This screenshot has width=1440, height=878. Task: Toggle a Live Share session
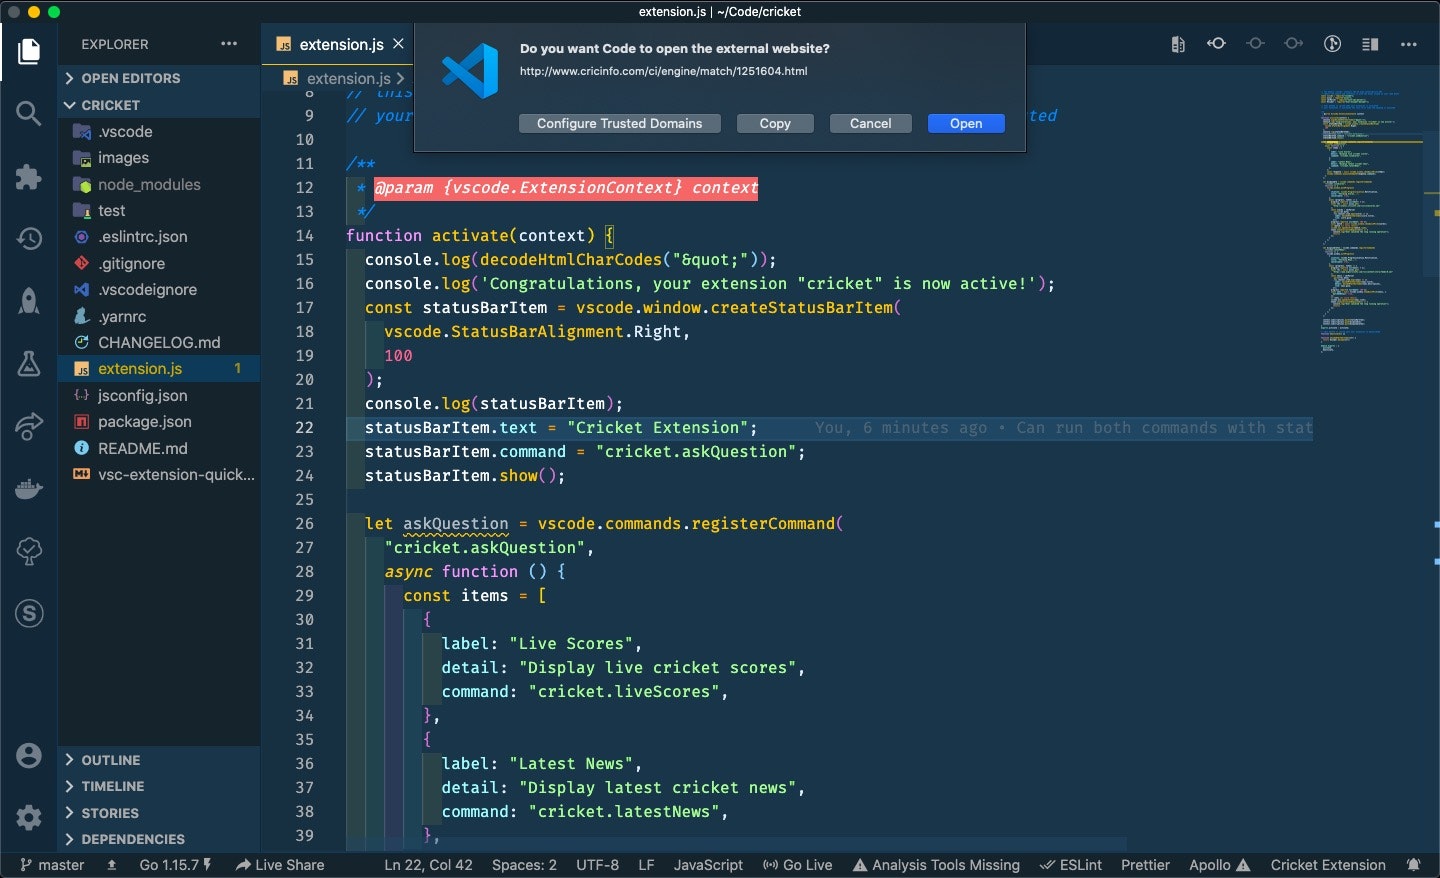[281, 865]
